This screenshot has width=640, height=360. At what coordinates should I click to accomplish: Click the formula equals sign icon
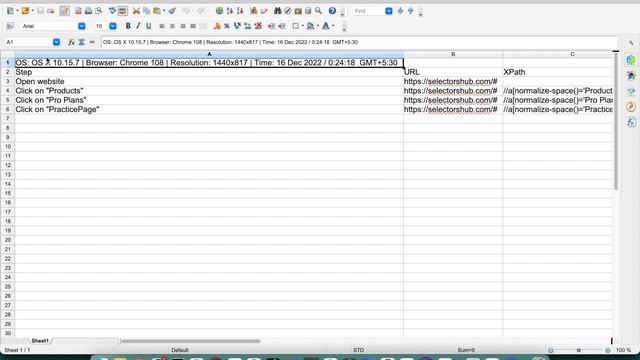coord(92,42)
